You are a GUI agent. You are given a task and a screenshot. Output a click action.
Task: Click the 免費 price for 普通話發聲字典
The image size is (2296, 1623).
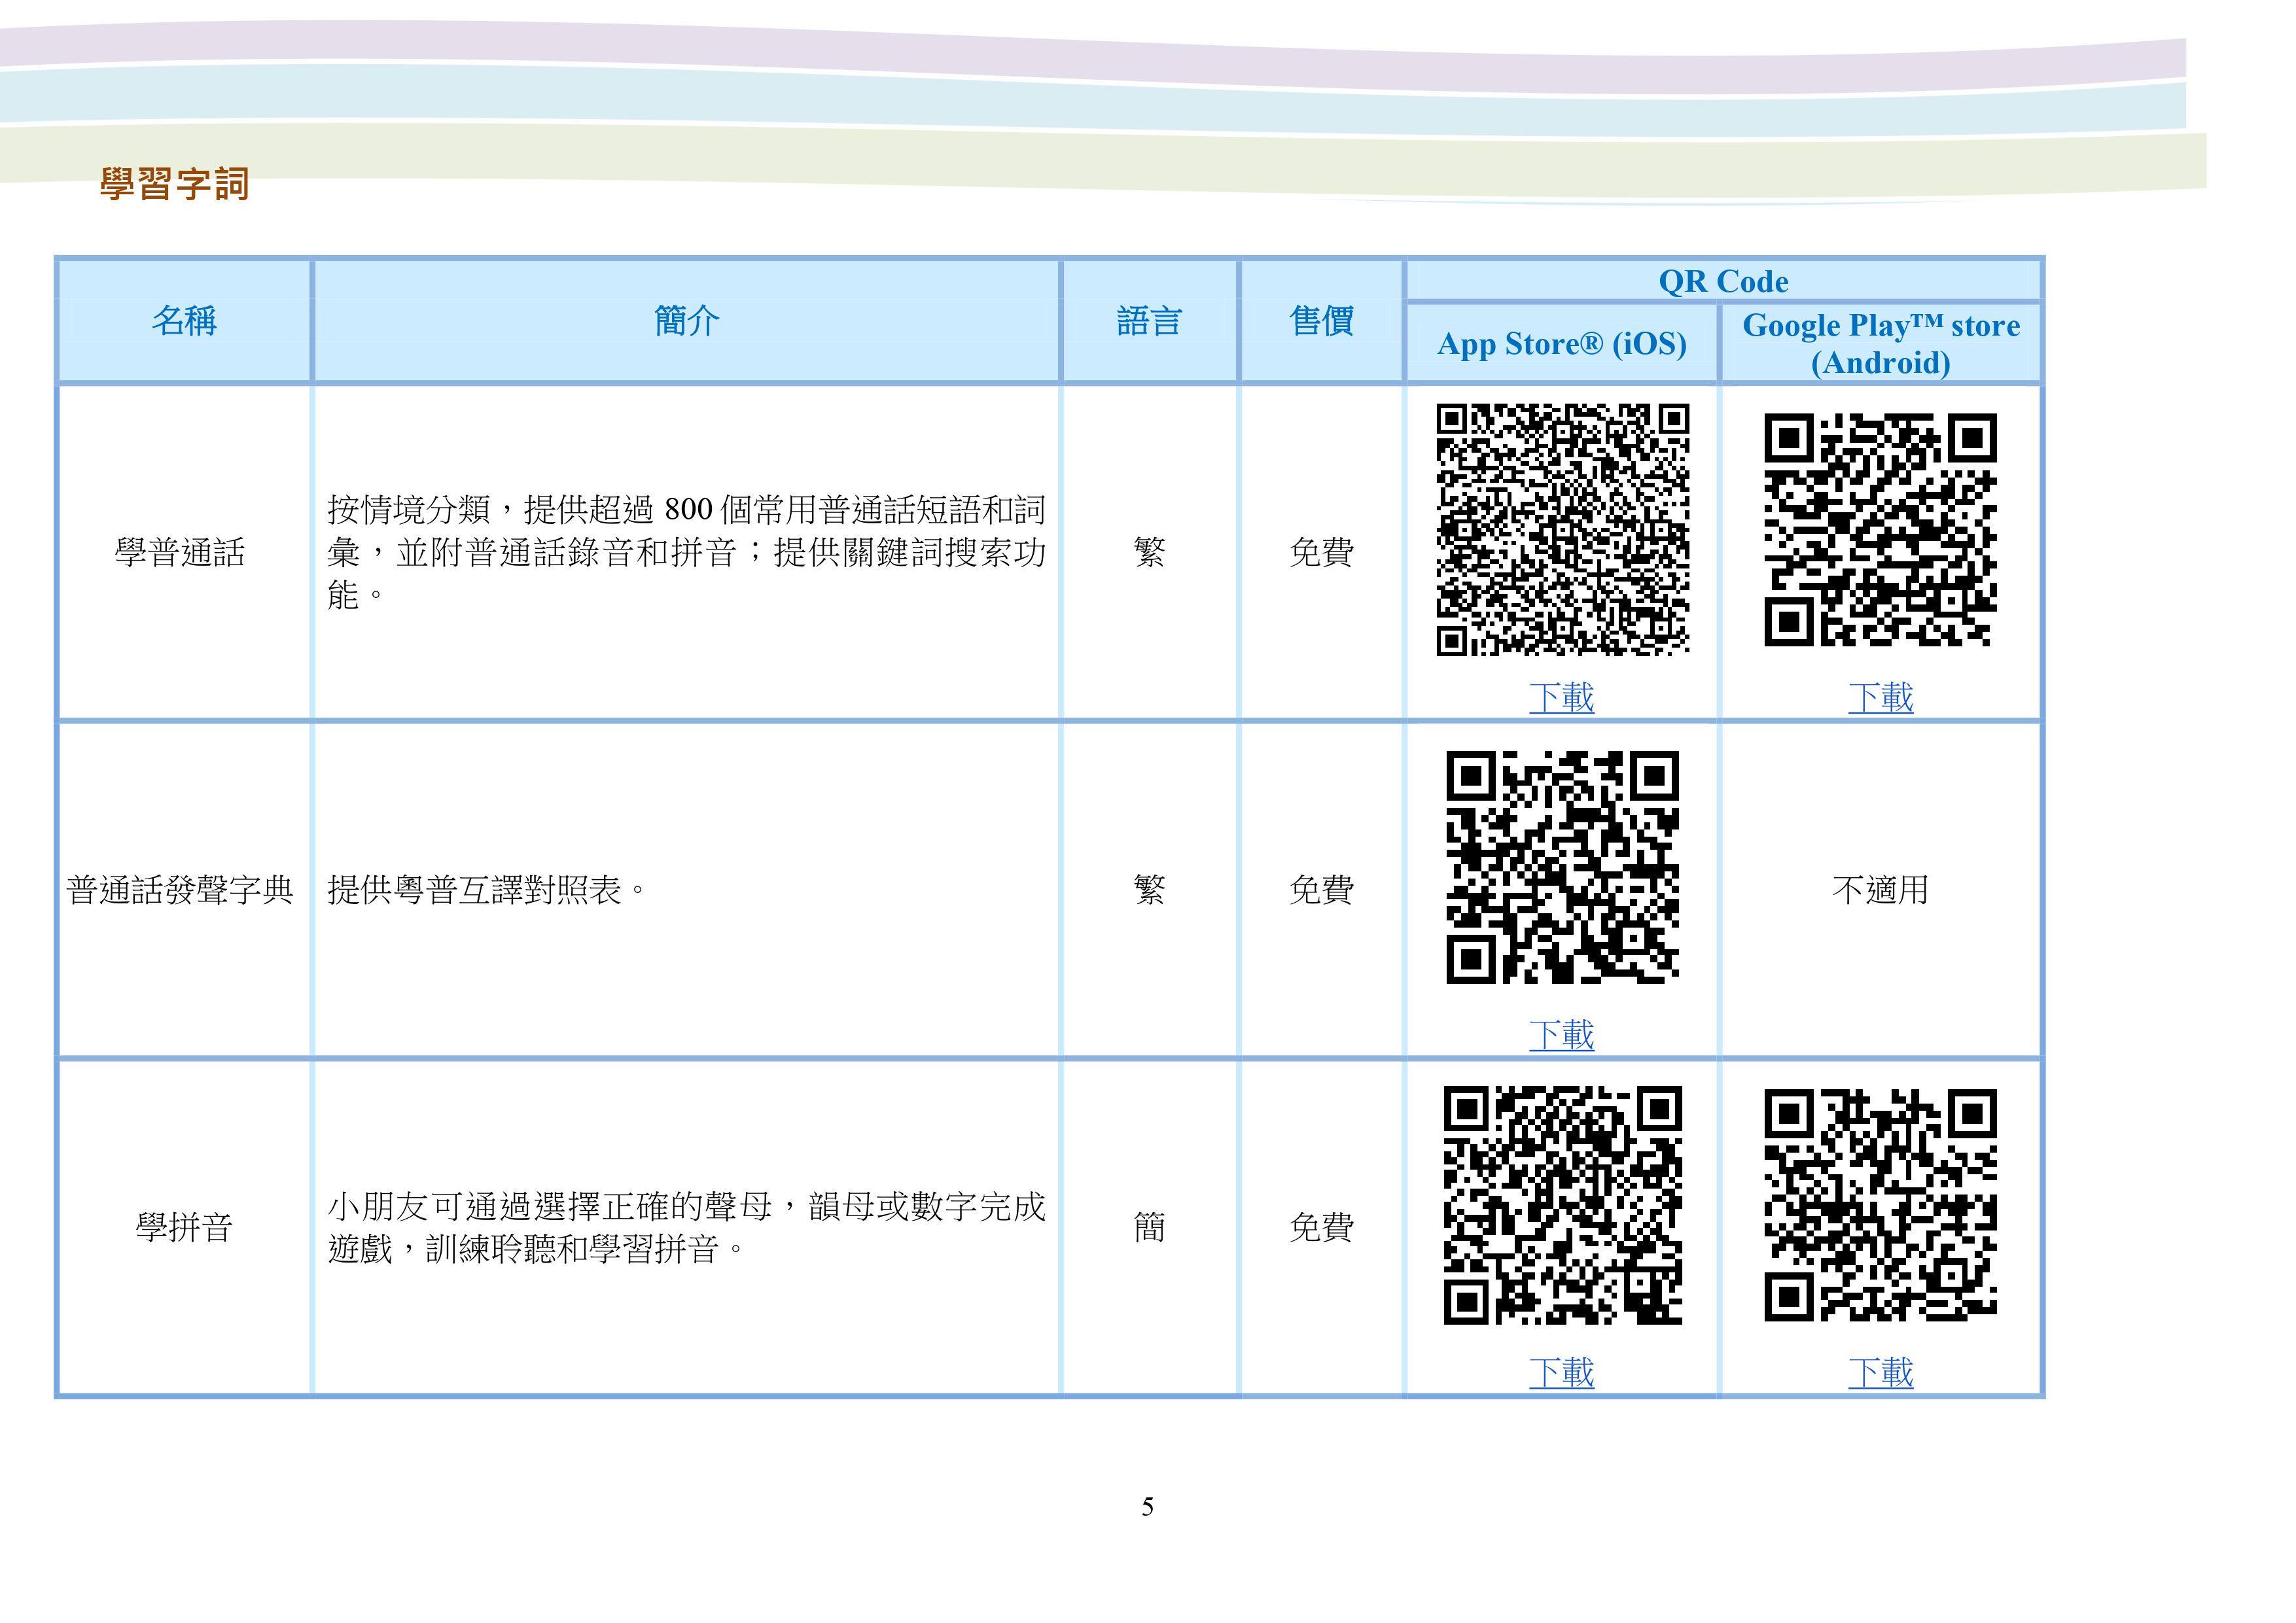click(x=1321, y=889)
